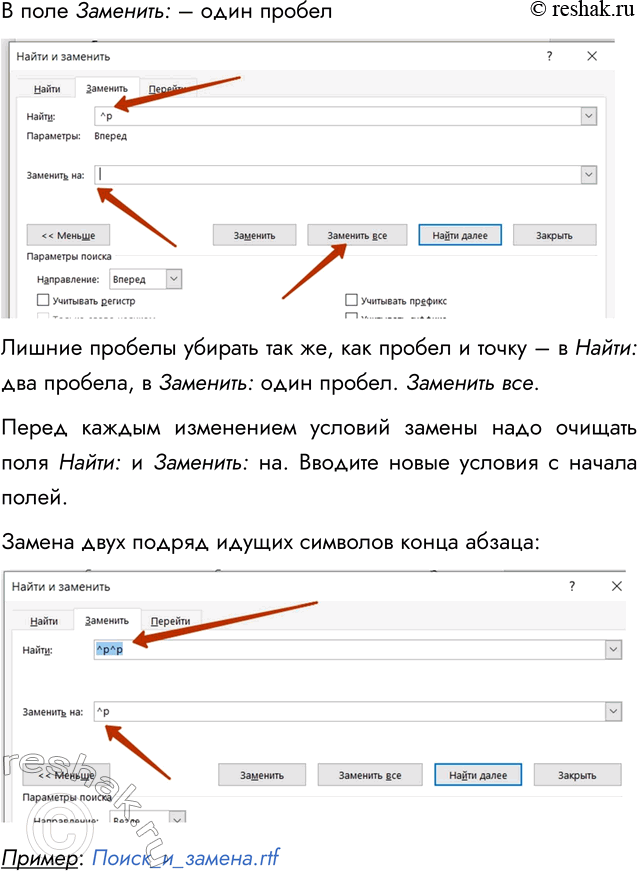Click the << Меньше button in upper dialog
637x871 pixels.
(x=68, y=235)
